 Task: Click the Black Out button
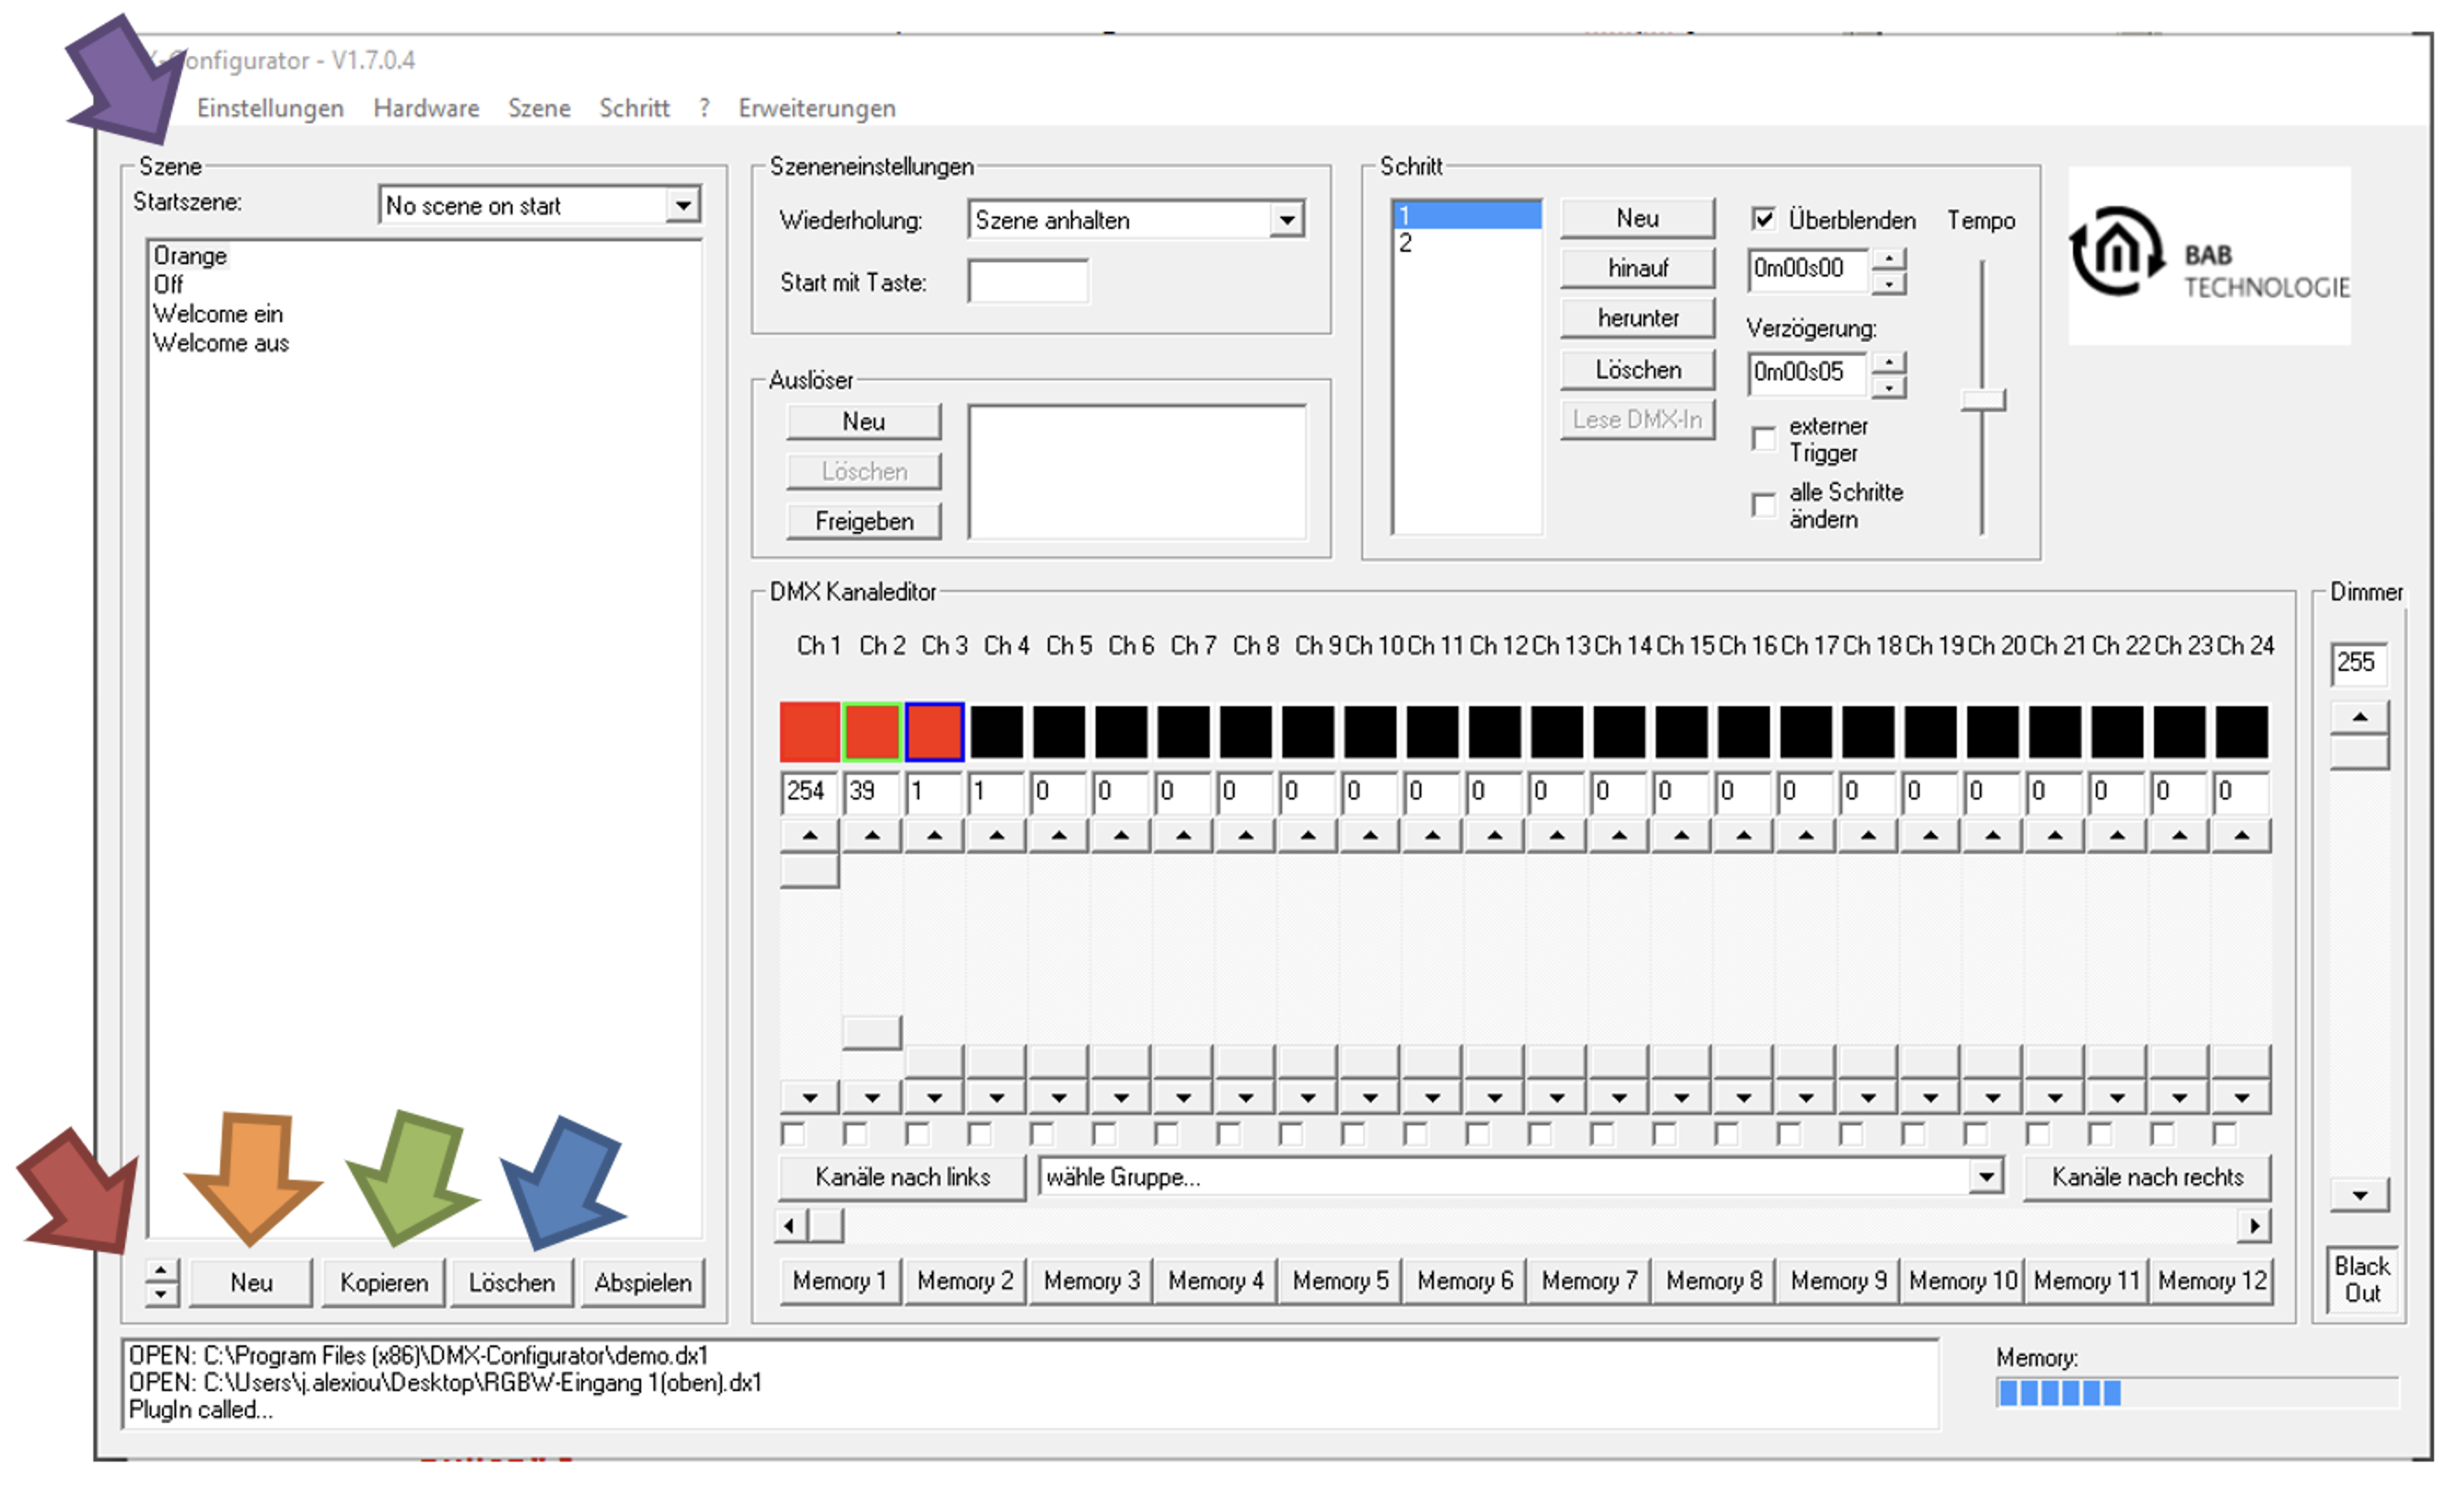2361,1279
